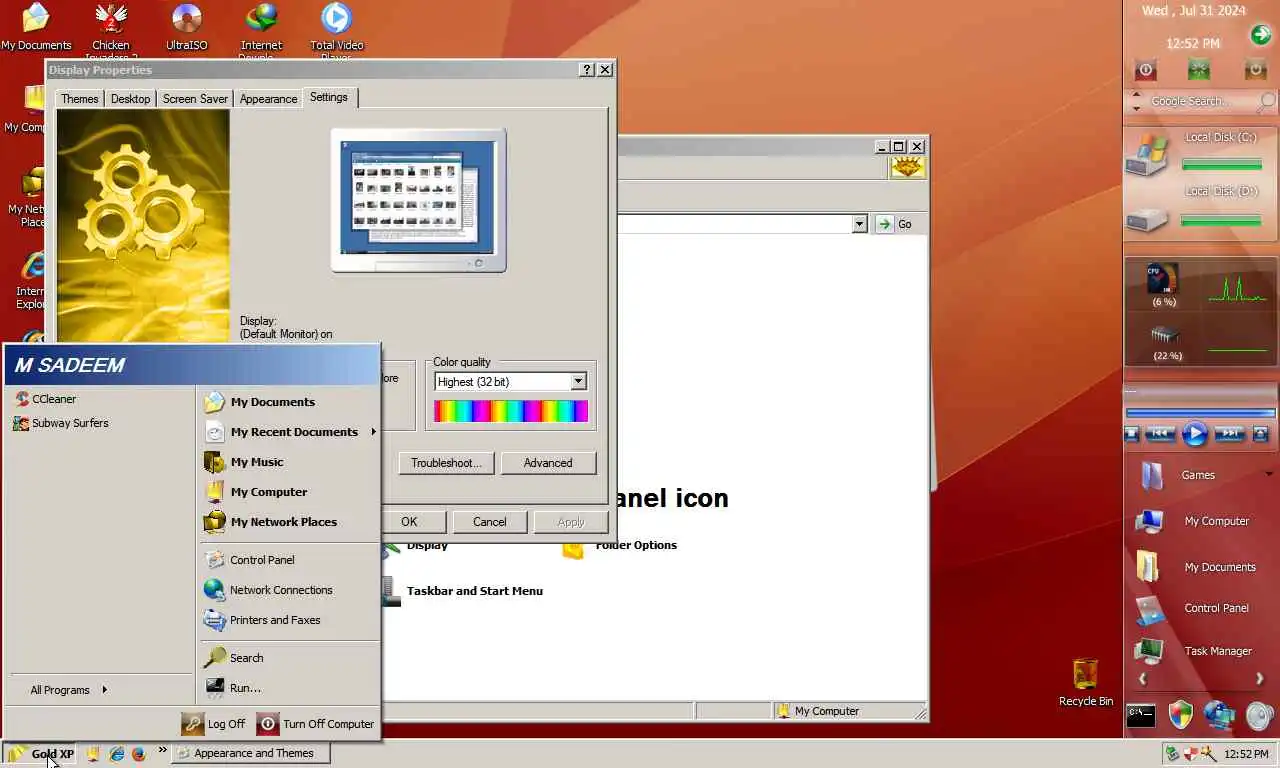This screenshot has height=768, width=1280.
Task: Launch Total Video Player desktop icon
Action: [x=336, y=30]
